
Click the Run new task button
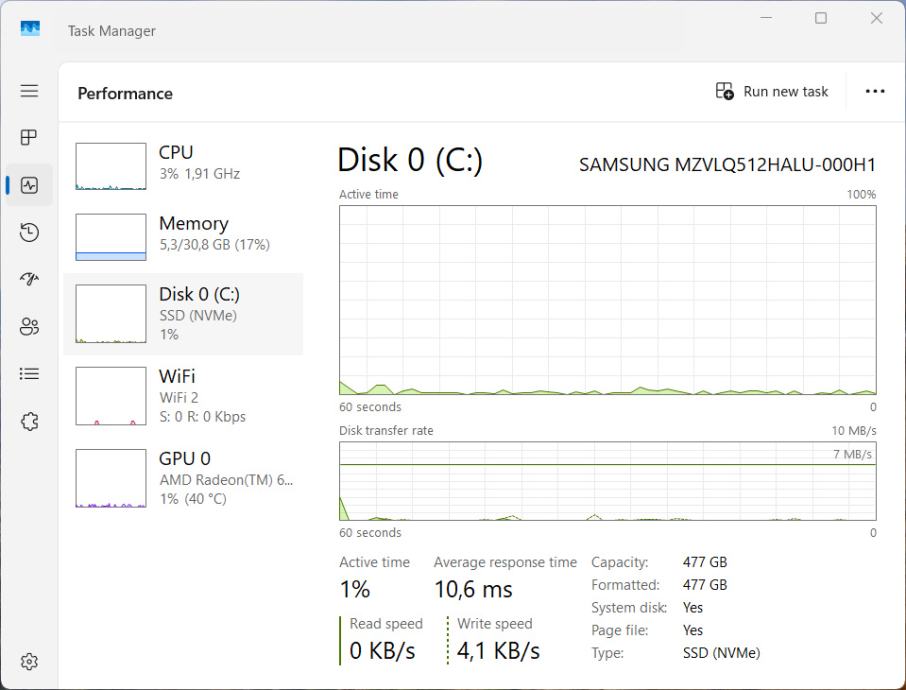pos(772,92)
